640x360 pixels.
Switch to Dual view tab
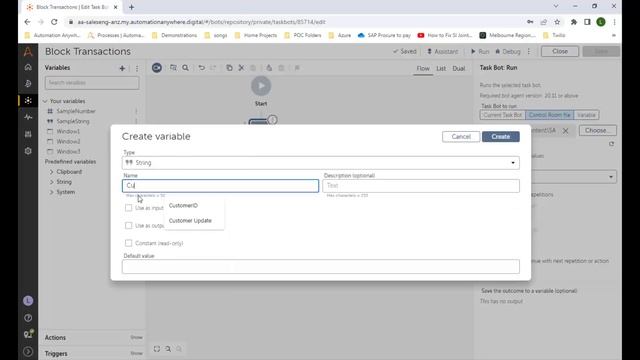(x=459, y=68)
